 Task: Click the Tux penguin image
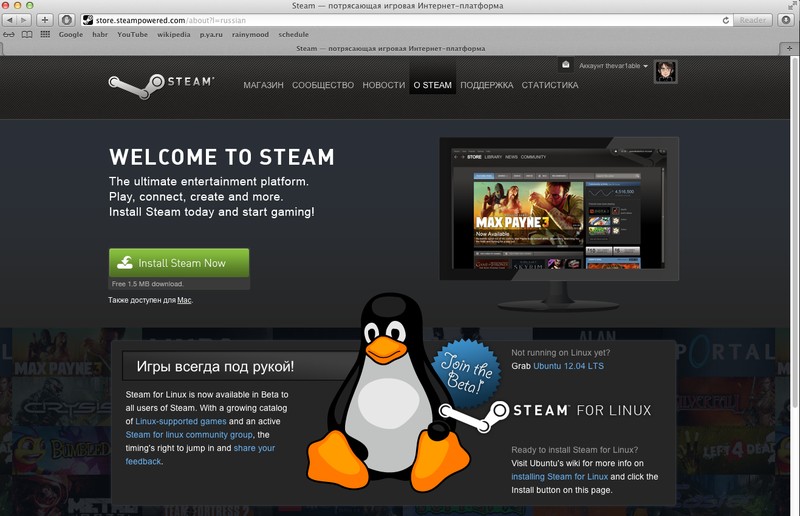(x=388, y=393)
